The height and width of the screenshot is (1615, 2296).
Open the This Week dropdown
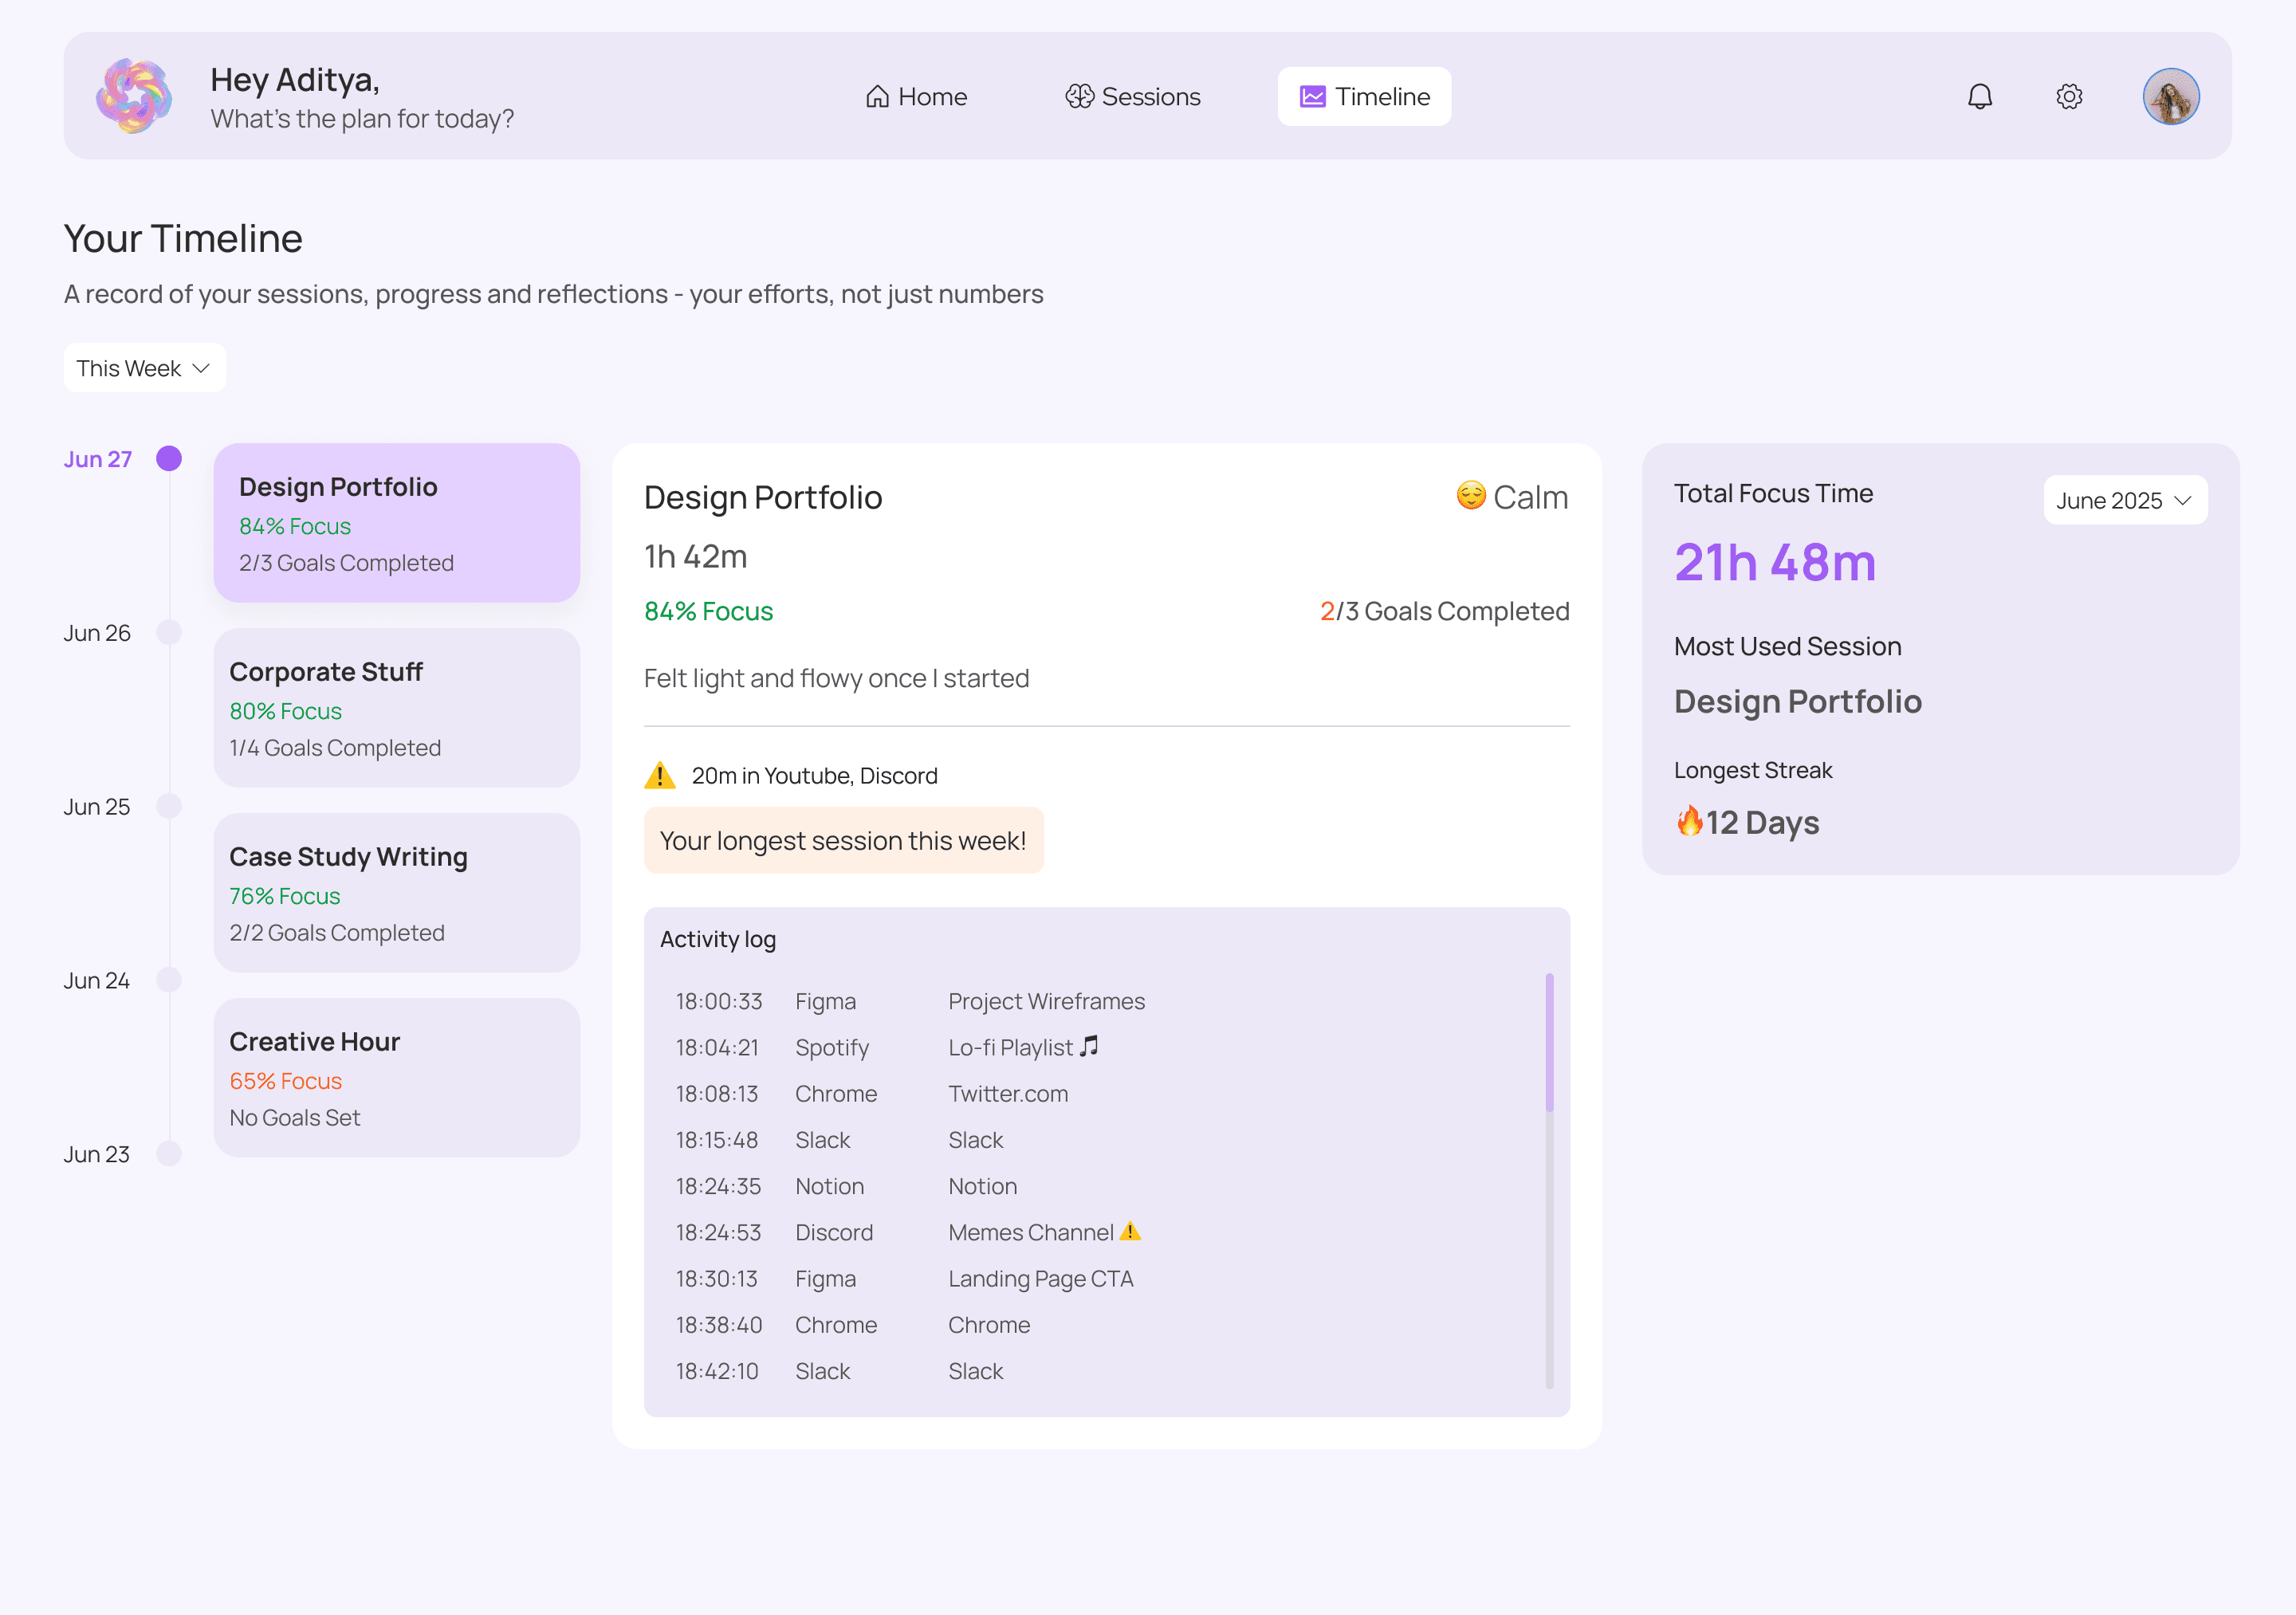point(144,368)
